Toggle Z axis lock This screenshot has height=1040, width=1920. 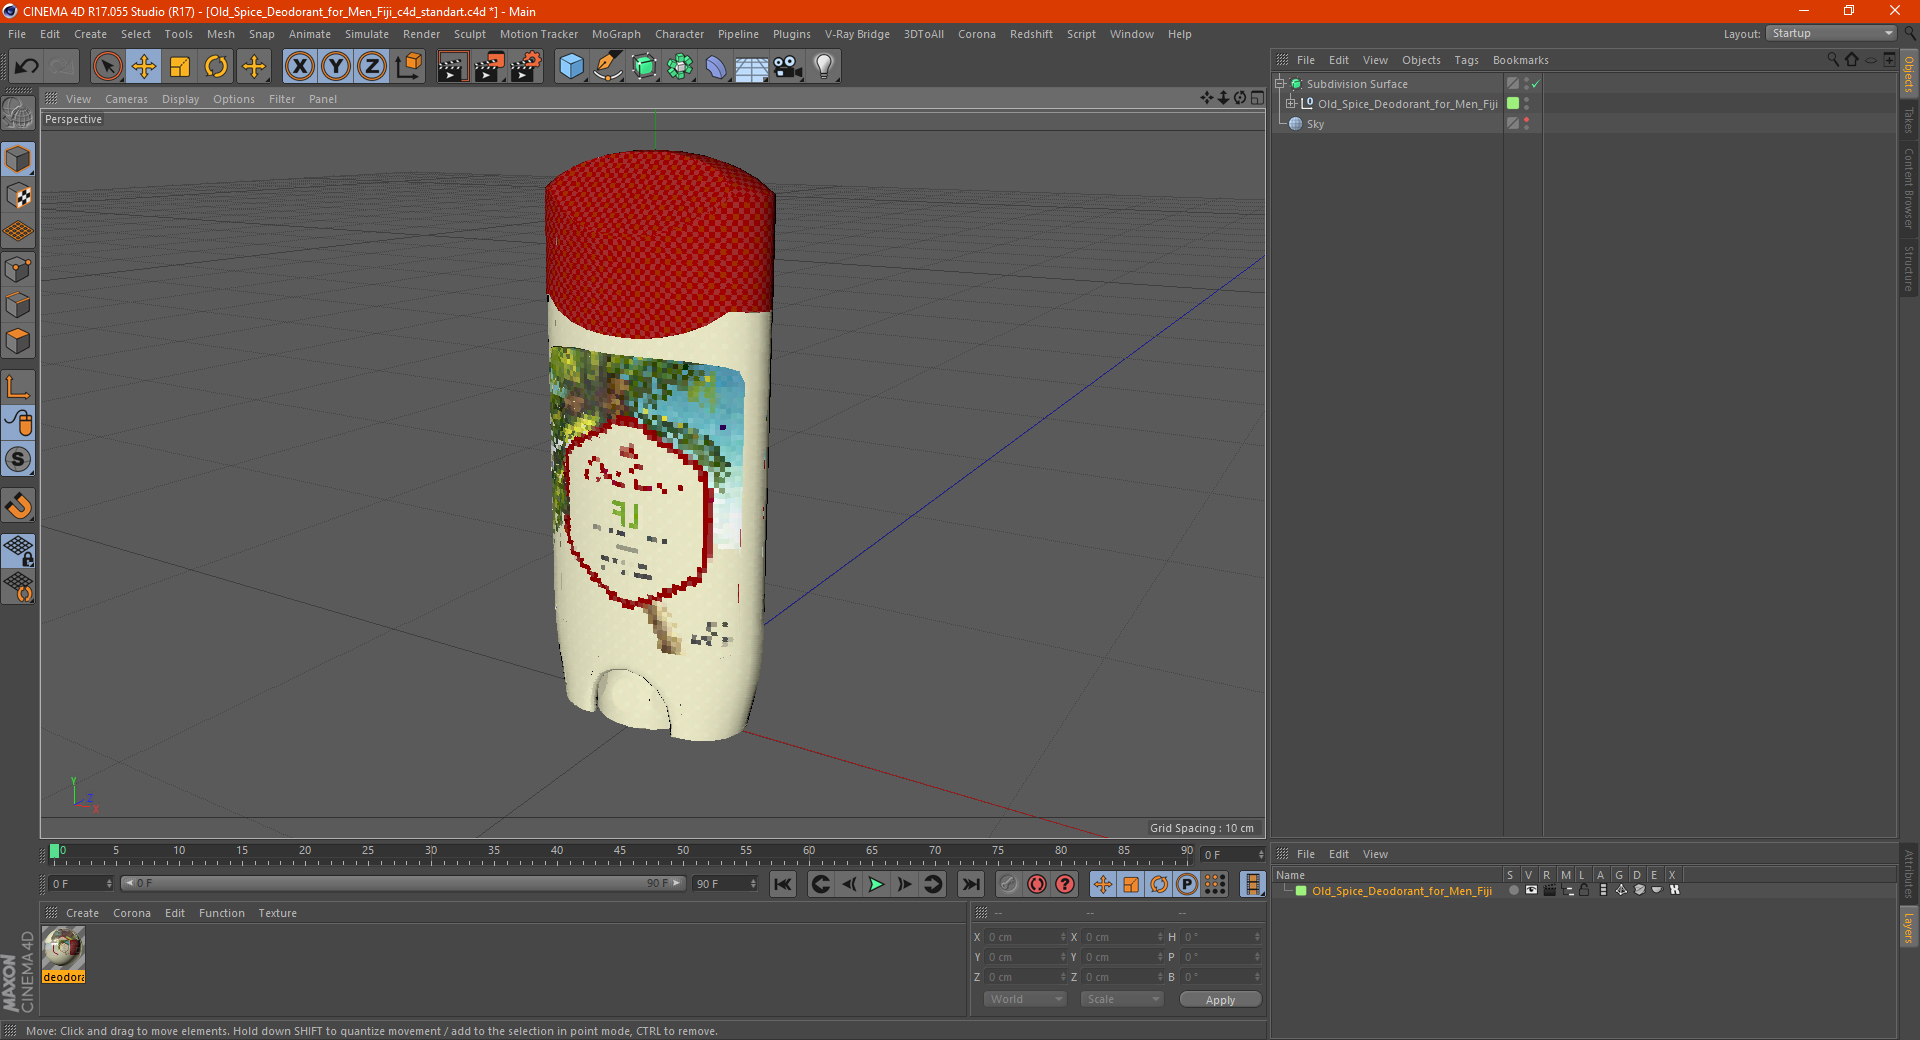(372, 67)
